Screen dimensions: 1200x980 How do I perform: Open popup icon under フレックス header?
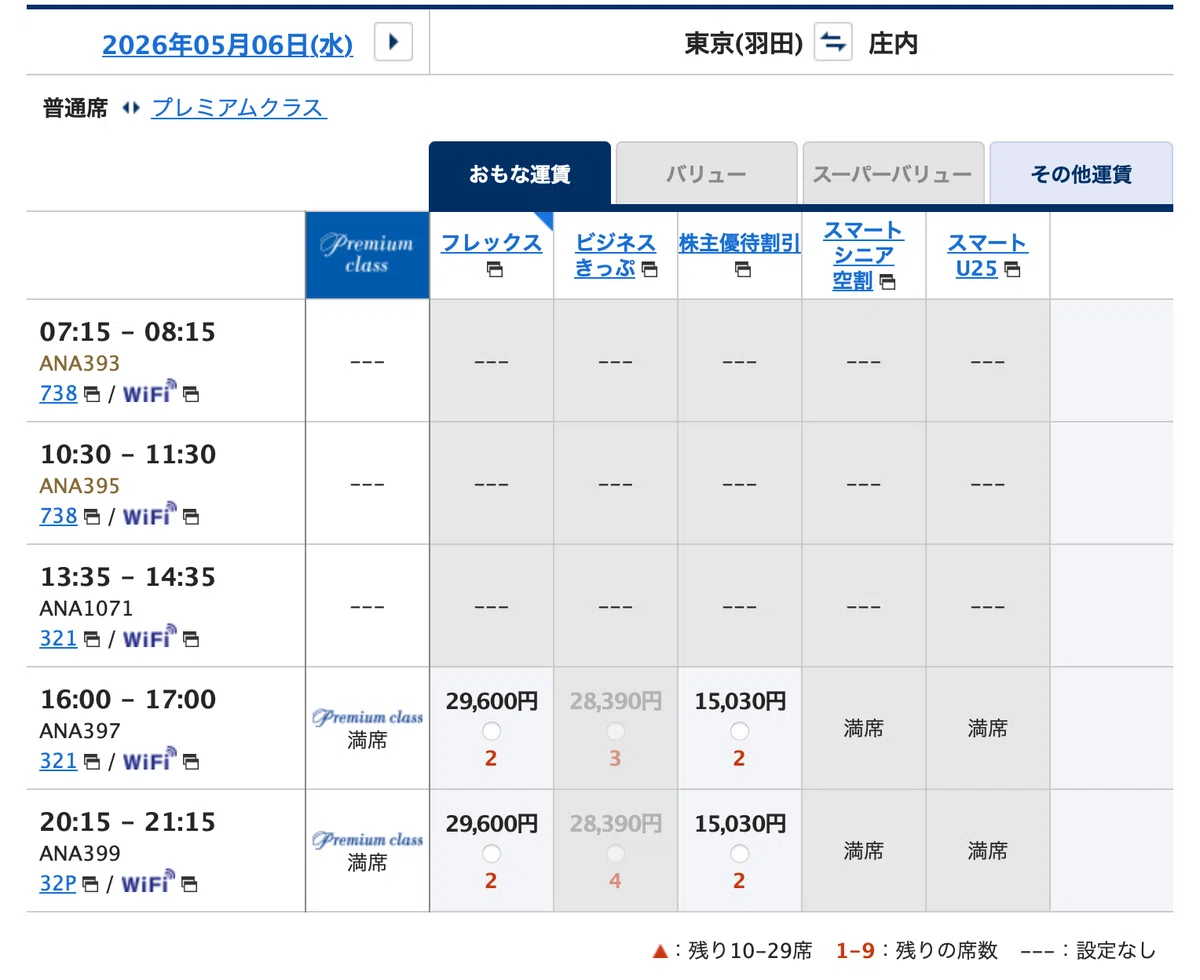coord(494,269)
